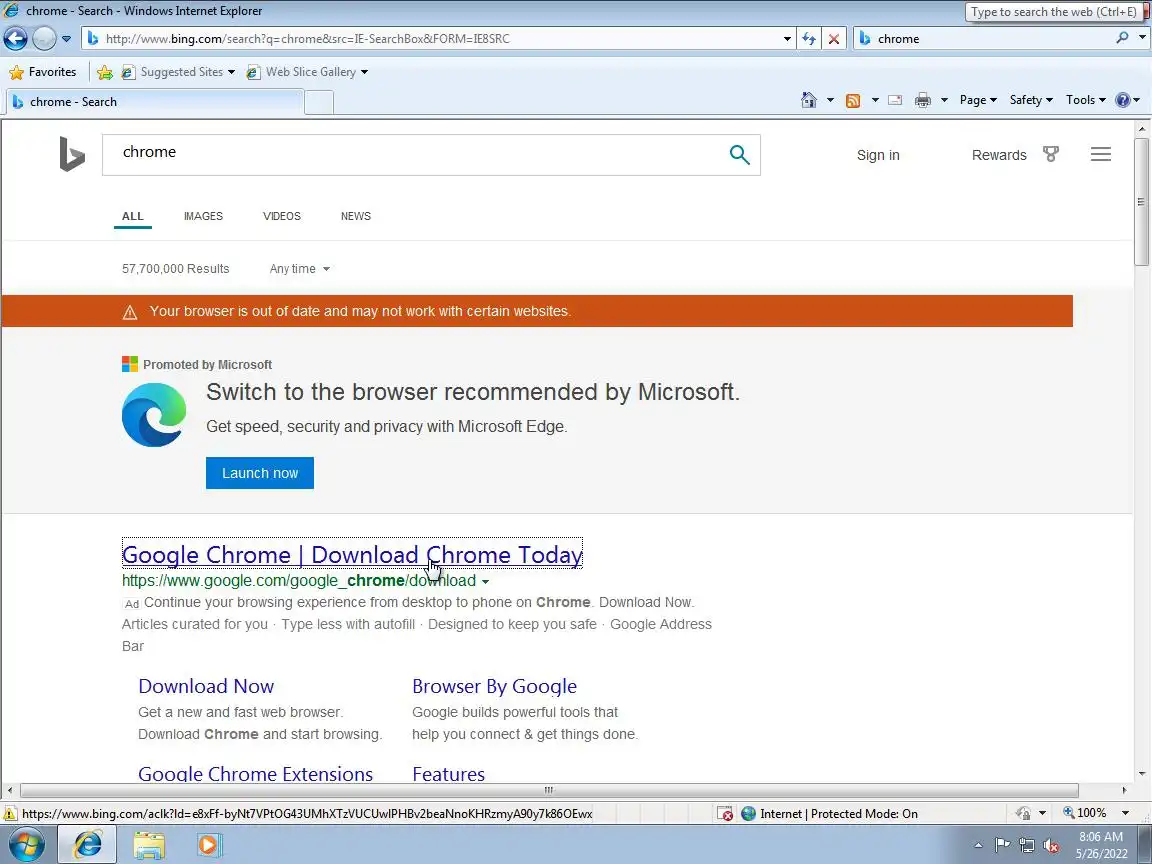Open the Google Chrome Extensions sublink

click(256, 774)
